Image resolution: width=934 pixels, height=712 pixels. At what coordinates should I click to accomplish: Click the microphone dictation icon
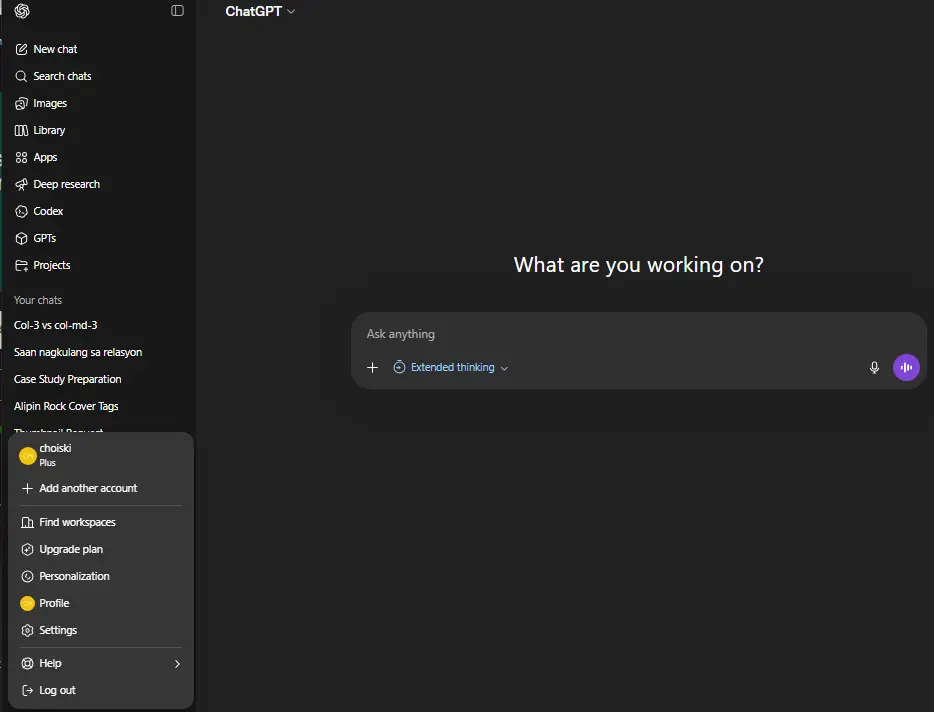click(874, 368)
